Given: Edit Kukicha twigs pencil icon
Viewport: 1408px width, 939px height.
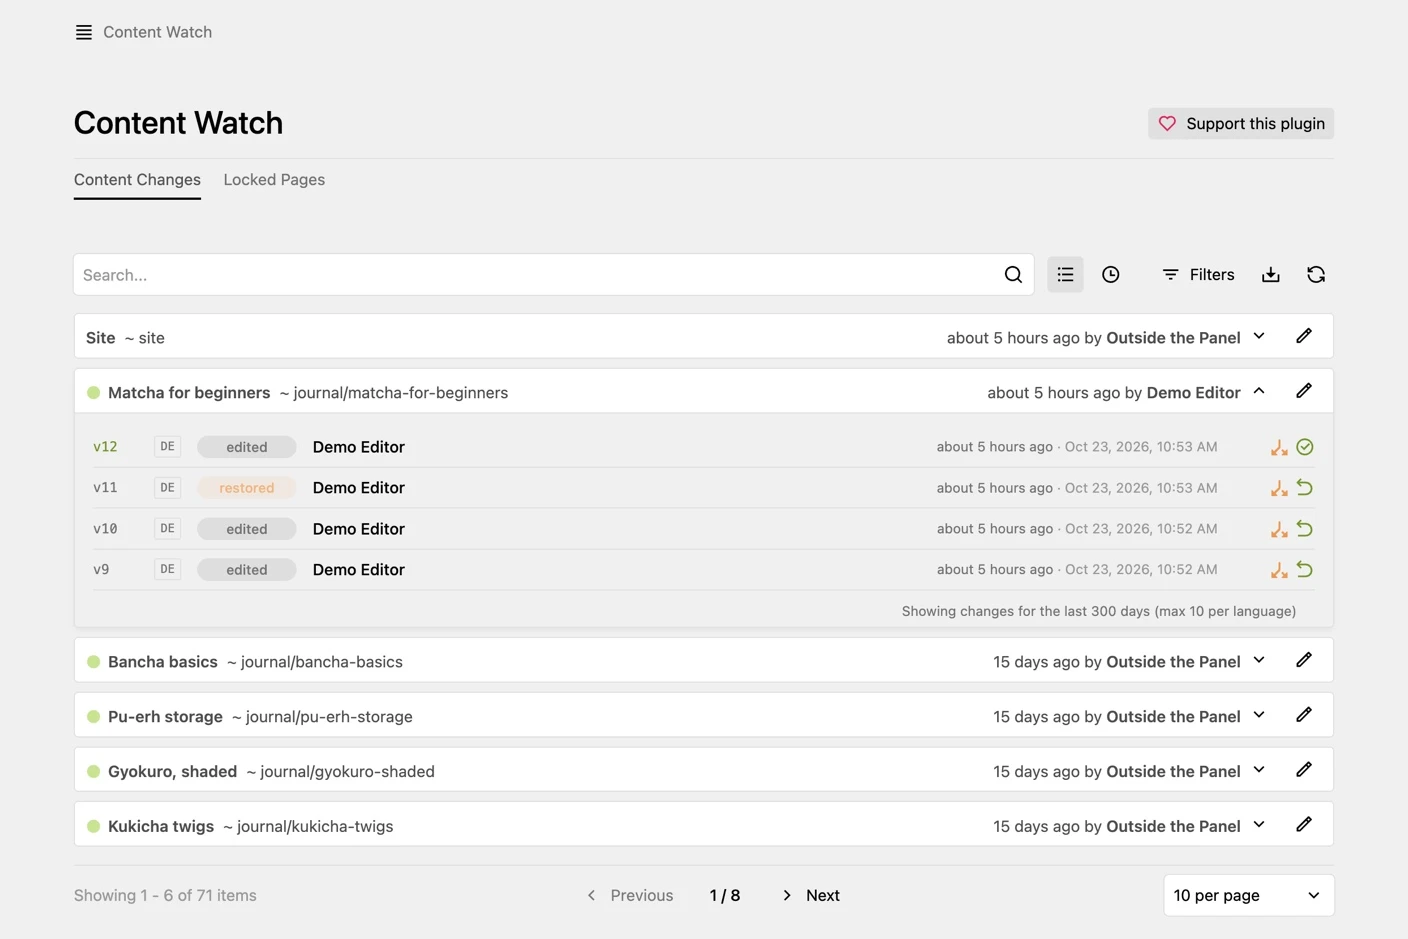Looking at the screenshot, I should (1304, 825).
